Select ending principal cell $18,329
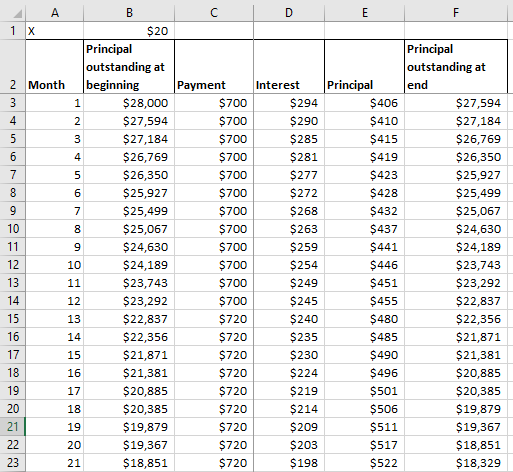This screenshot has width=513, height=472. [x=456, y=463]
